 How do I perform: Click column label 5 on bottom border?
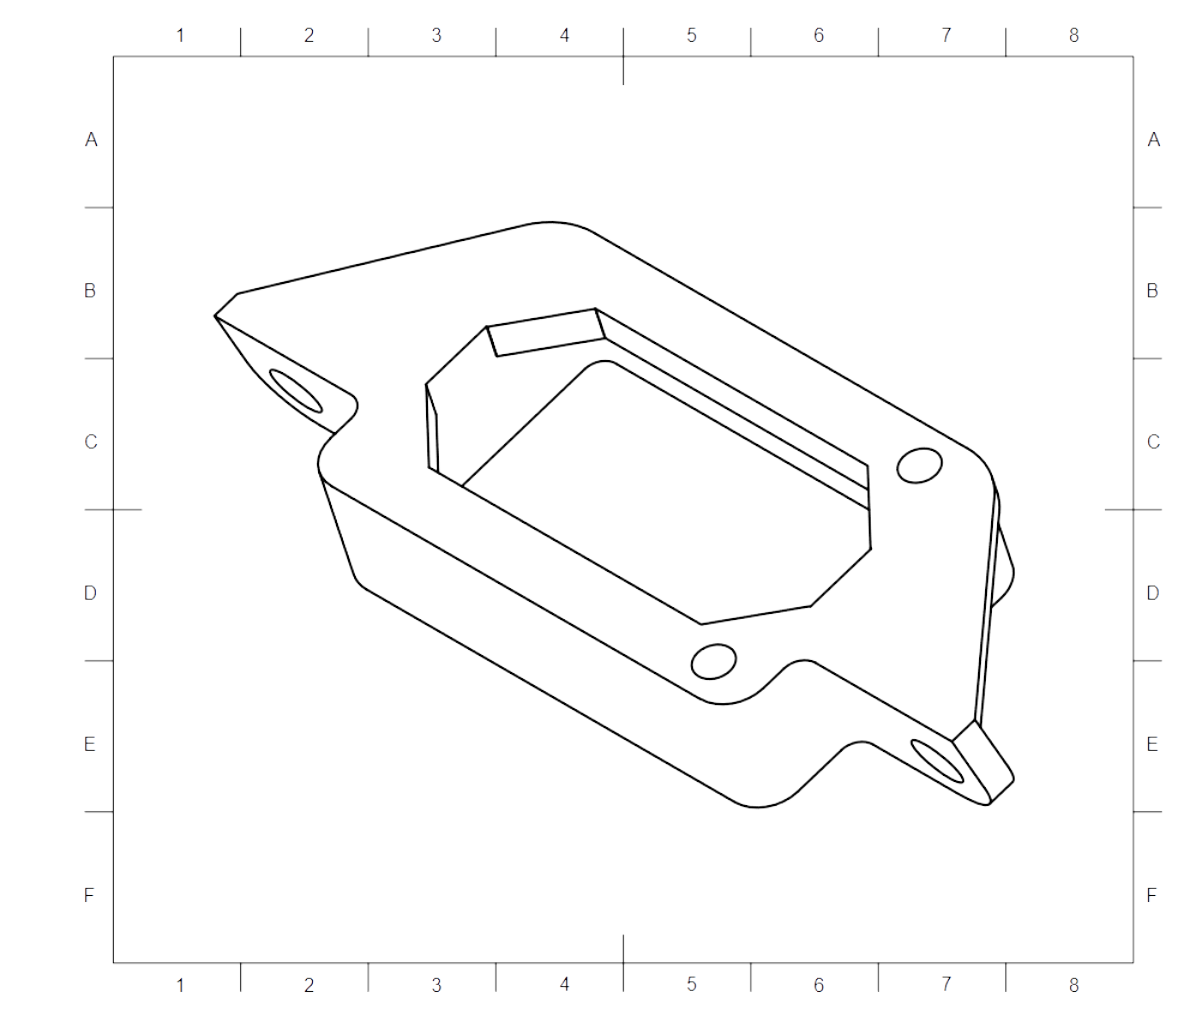coord(691,985)
